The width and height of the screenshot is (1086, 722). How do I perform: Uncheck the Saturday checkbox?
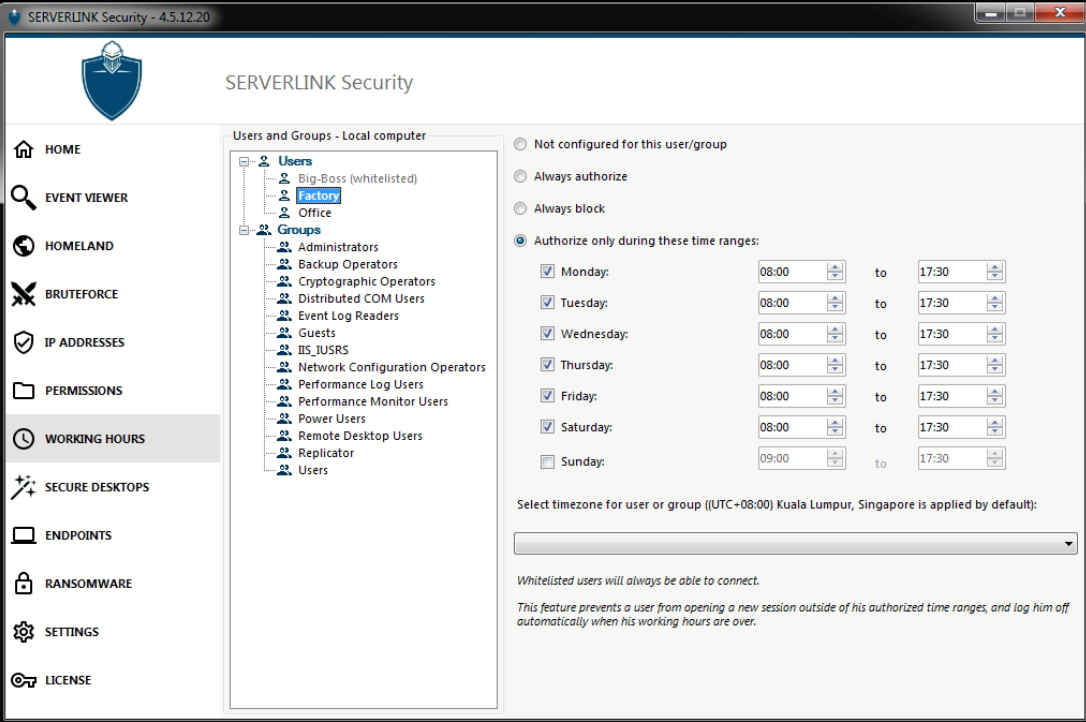547,427
